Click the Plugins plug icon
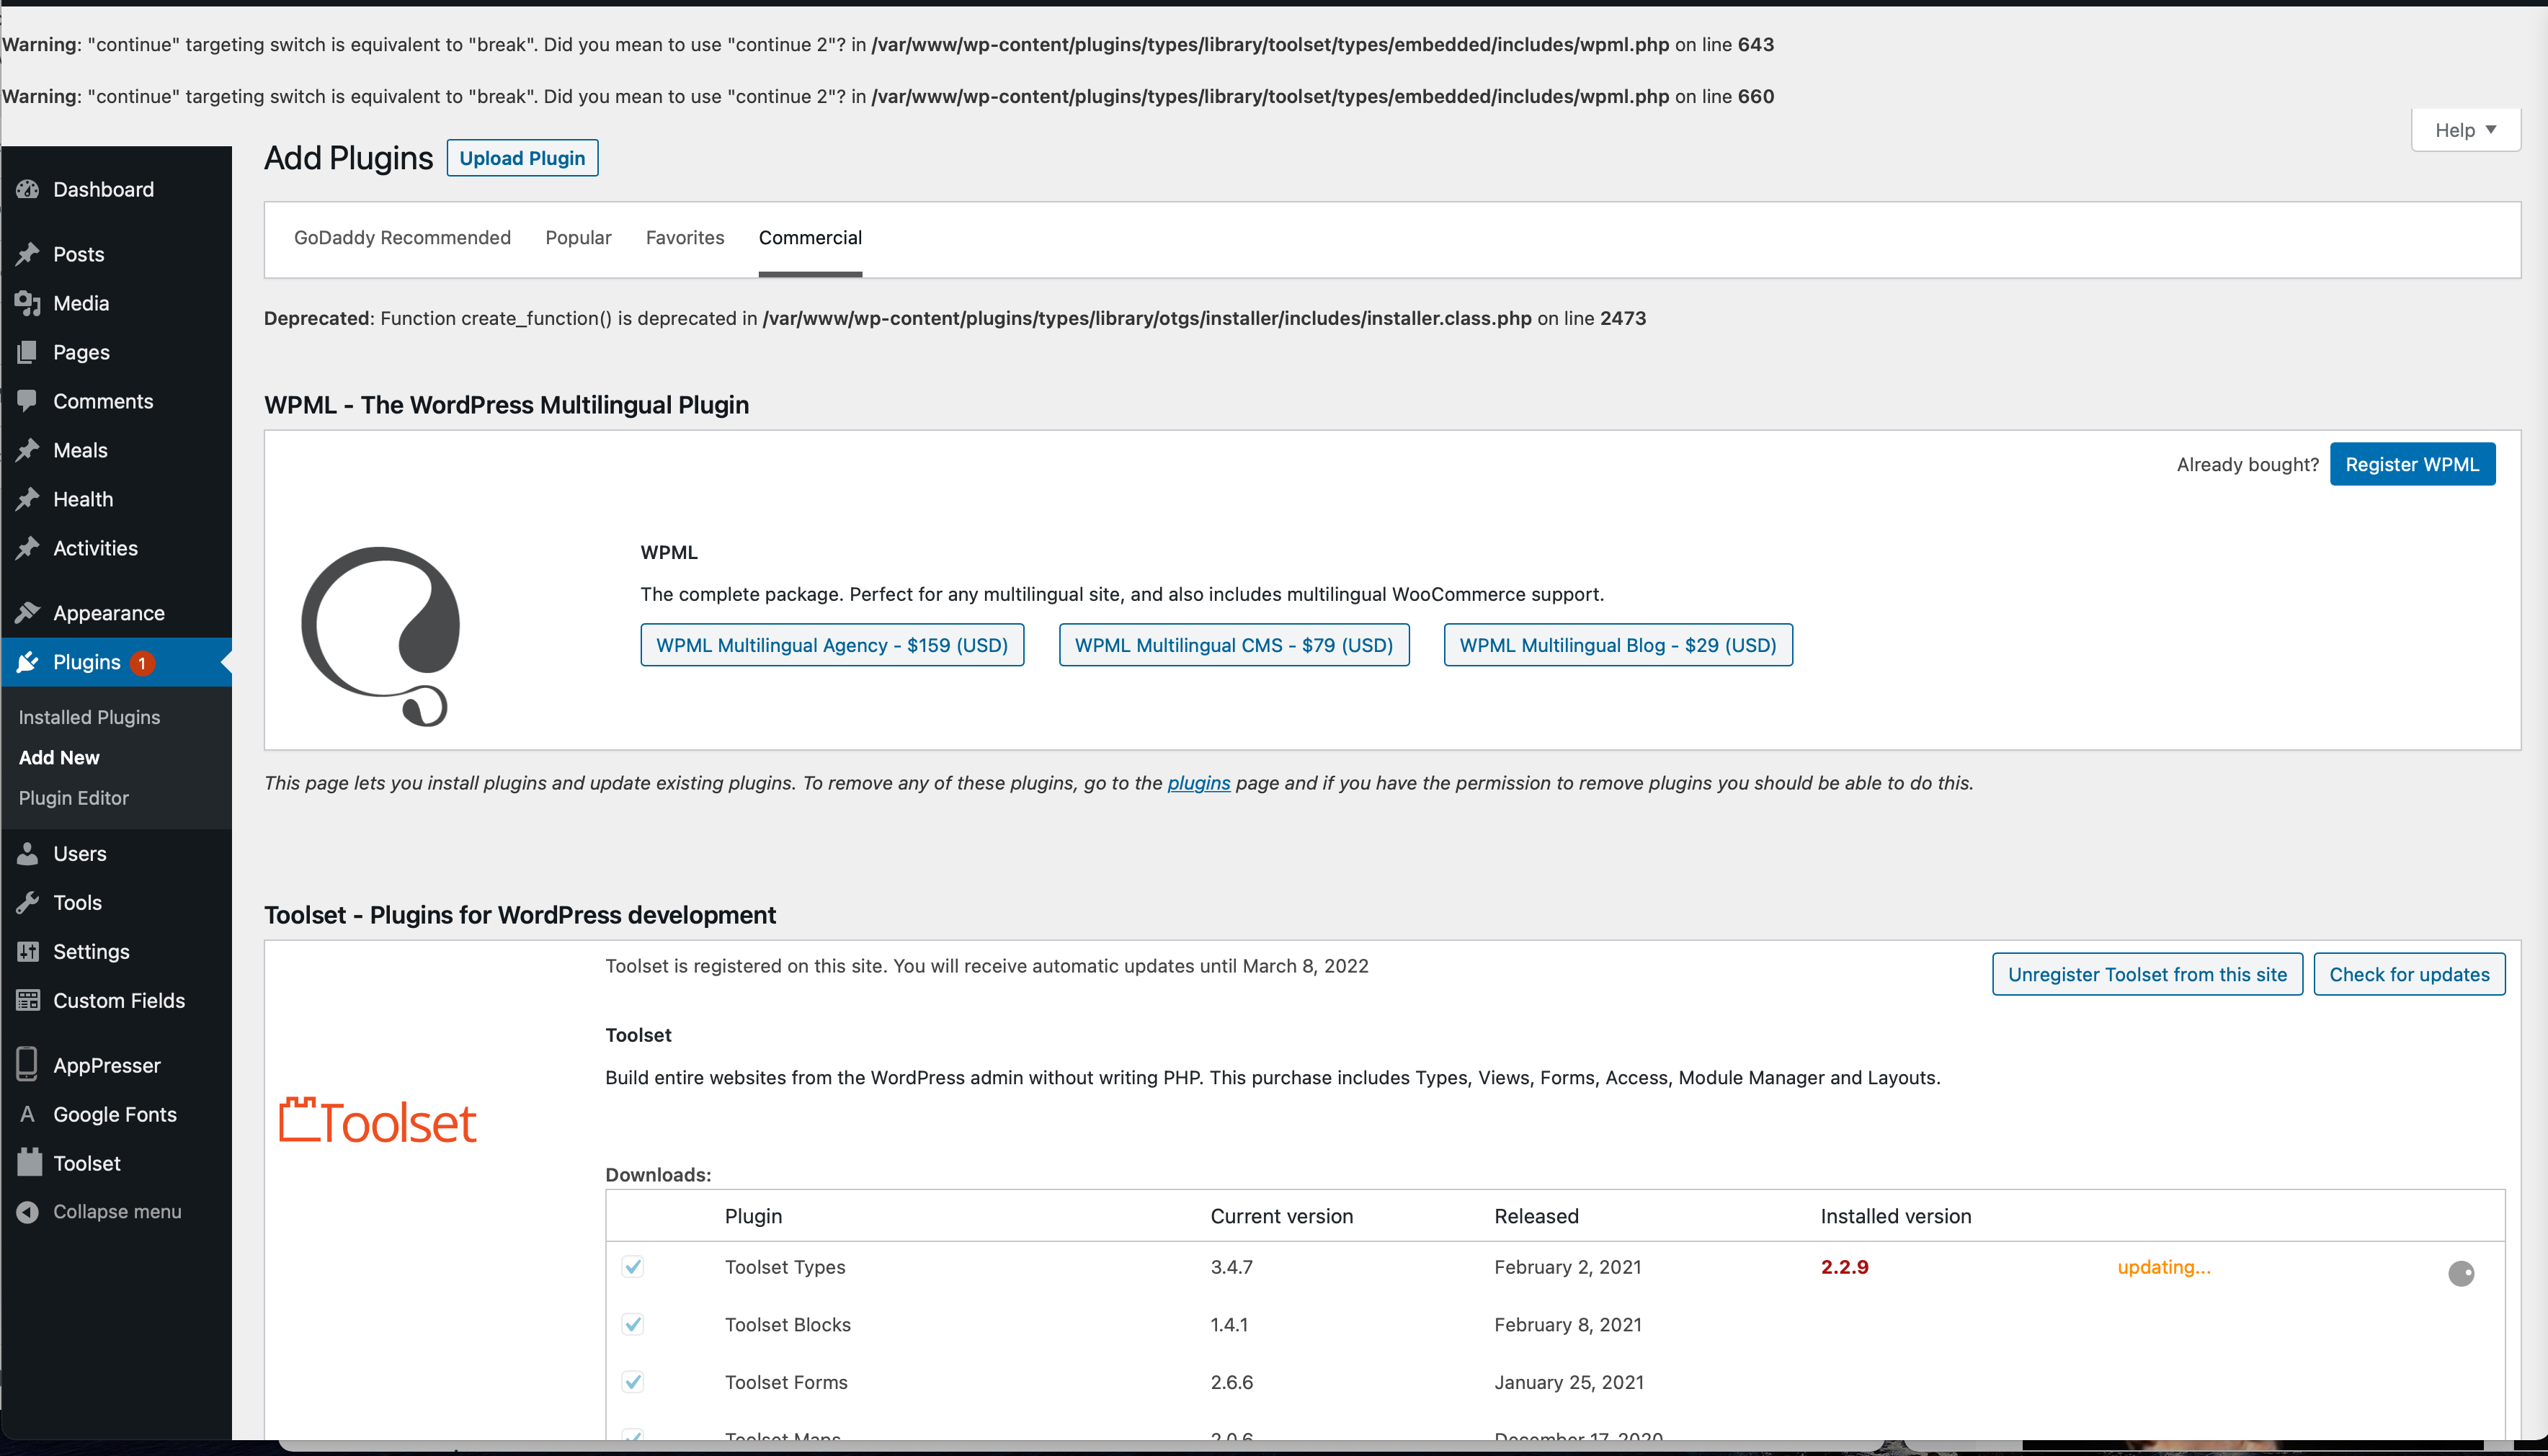Screen dimensions: 2548x1456 point(27,662)
